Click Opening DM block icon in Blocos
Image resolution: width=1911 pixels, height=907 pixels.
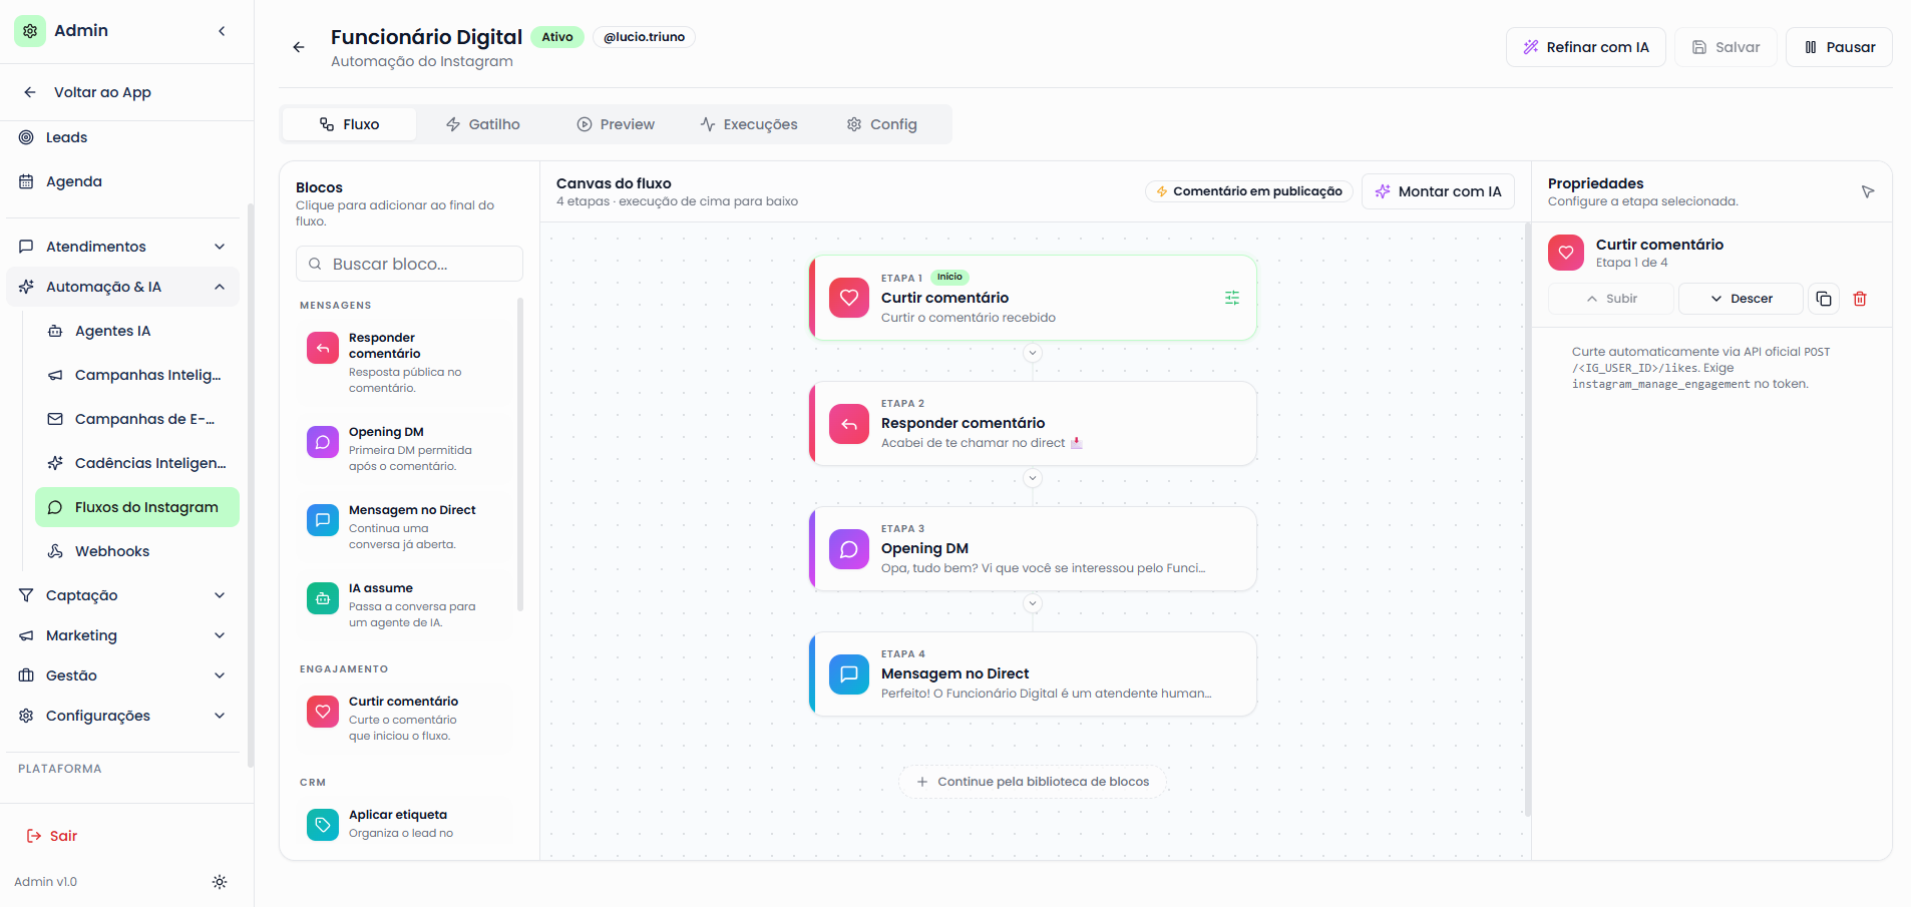[322, 442]
